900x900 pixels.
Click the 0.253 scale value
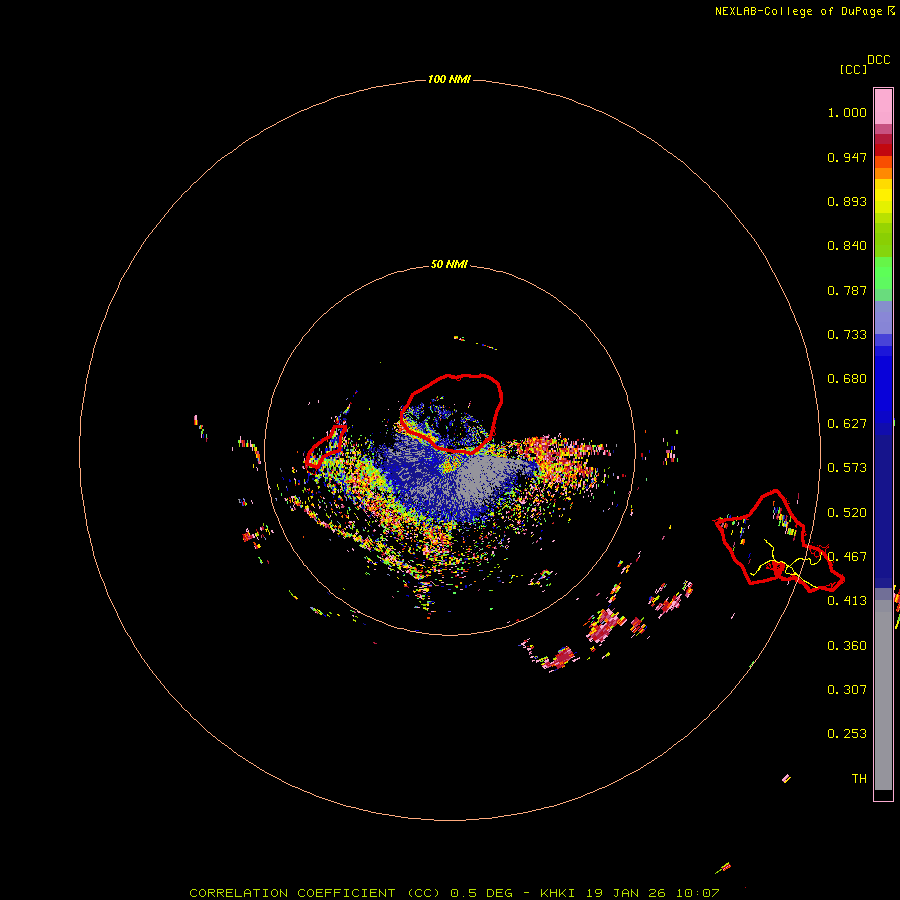point(847,734)
